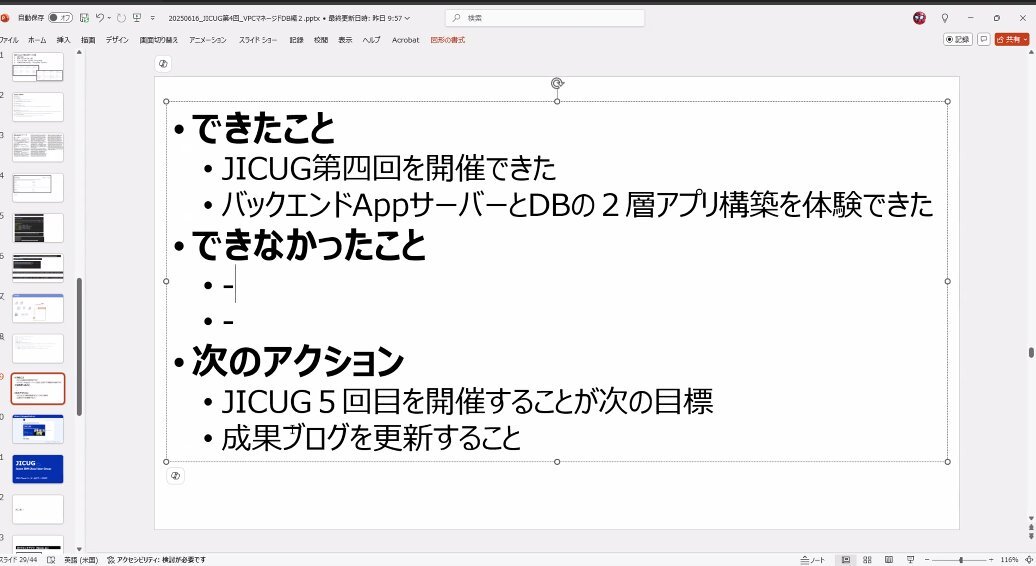
Task: Open the Customize Quick Access Toolbar arrow
Action: coord(153,18)
